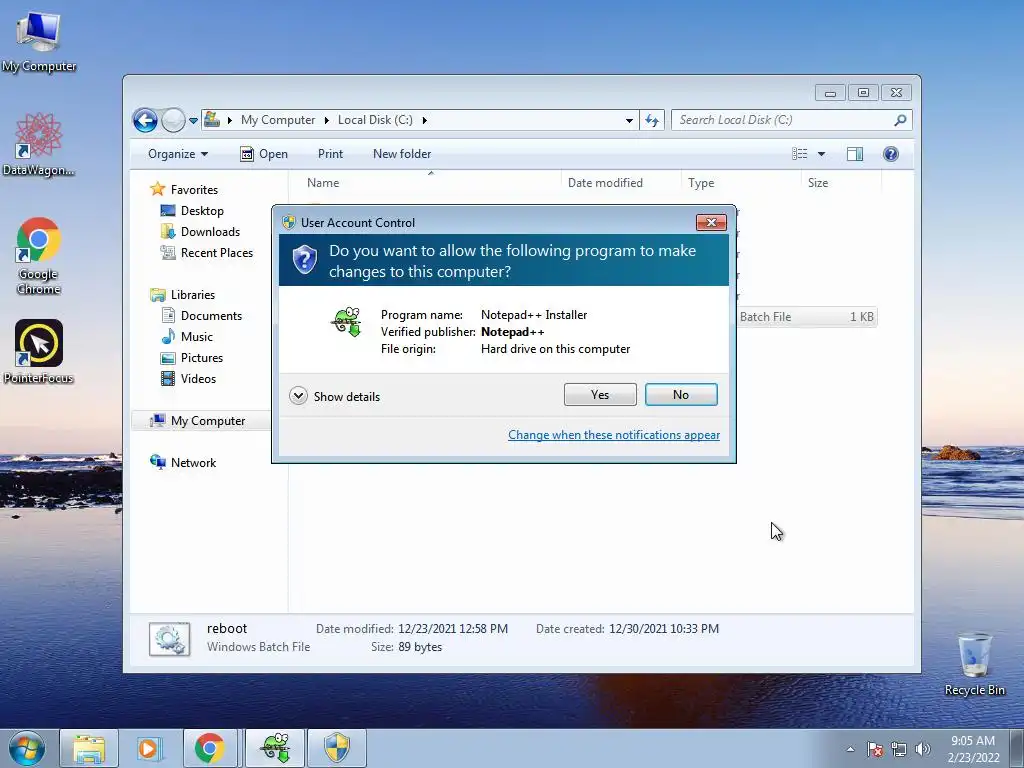Expand Show details chevron in the UAC dialog
The image size is (1024, 768).
298,396
